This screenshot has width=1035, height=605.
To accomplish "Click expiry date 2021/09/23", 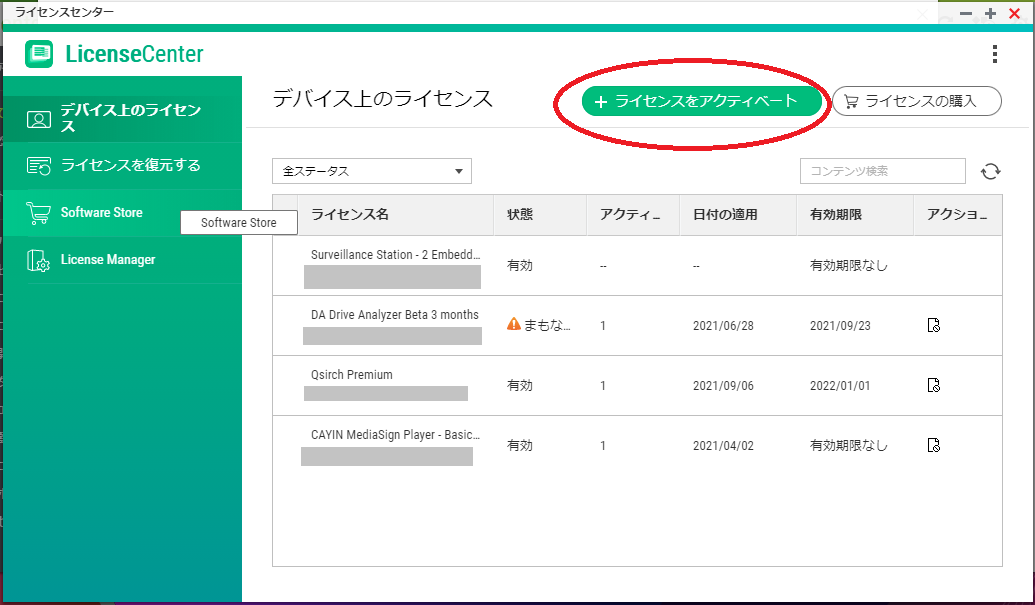I will tap(840, 326).
